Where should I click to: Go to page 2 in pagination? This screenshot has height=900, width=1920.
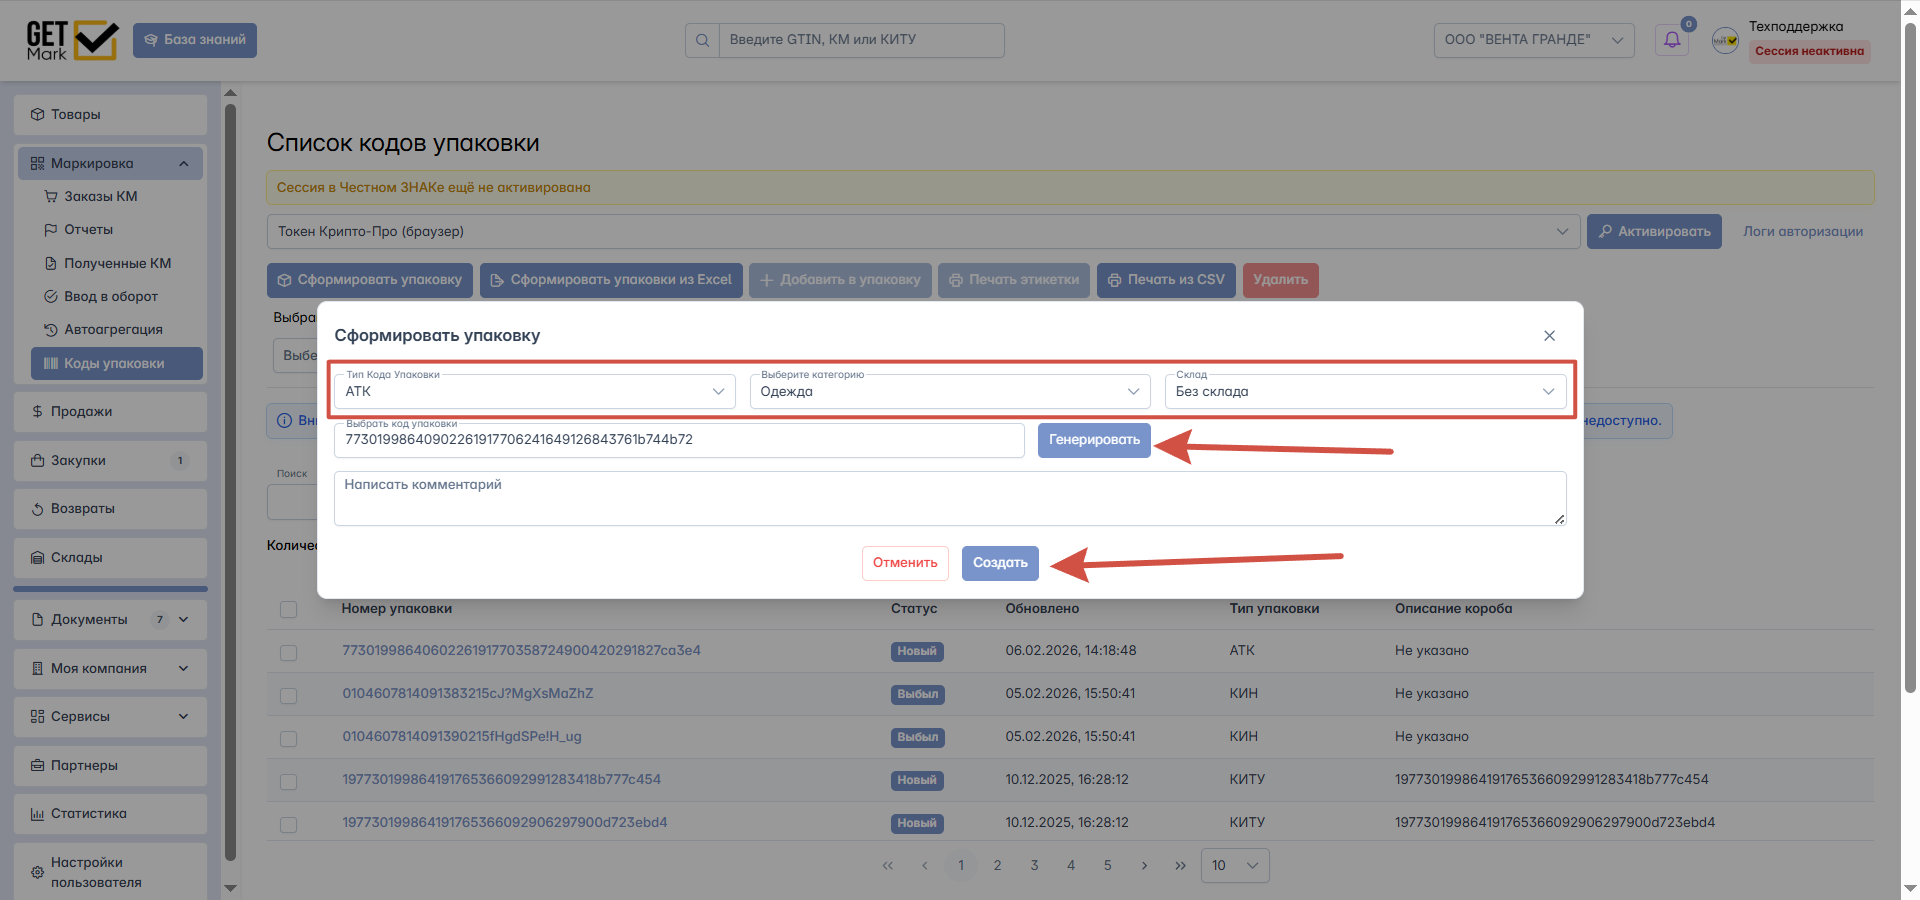(x=997, y=866)
